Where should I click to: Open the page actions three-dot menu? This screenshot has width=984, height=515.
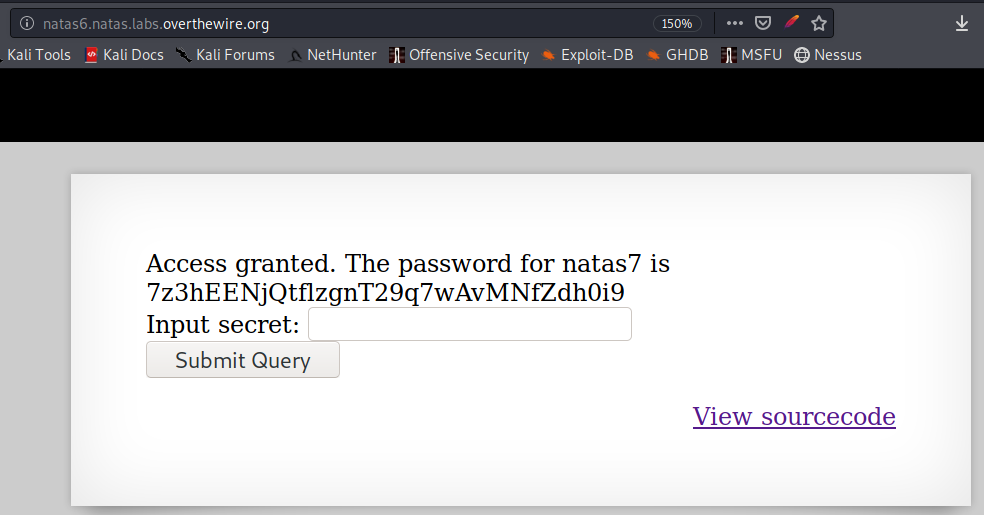735,24
